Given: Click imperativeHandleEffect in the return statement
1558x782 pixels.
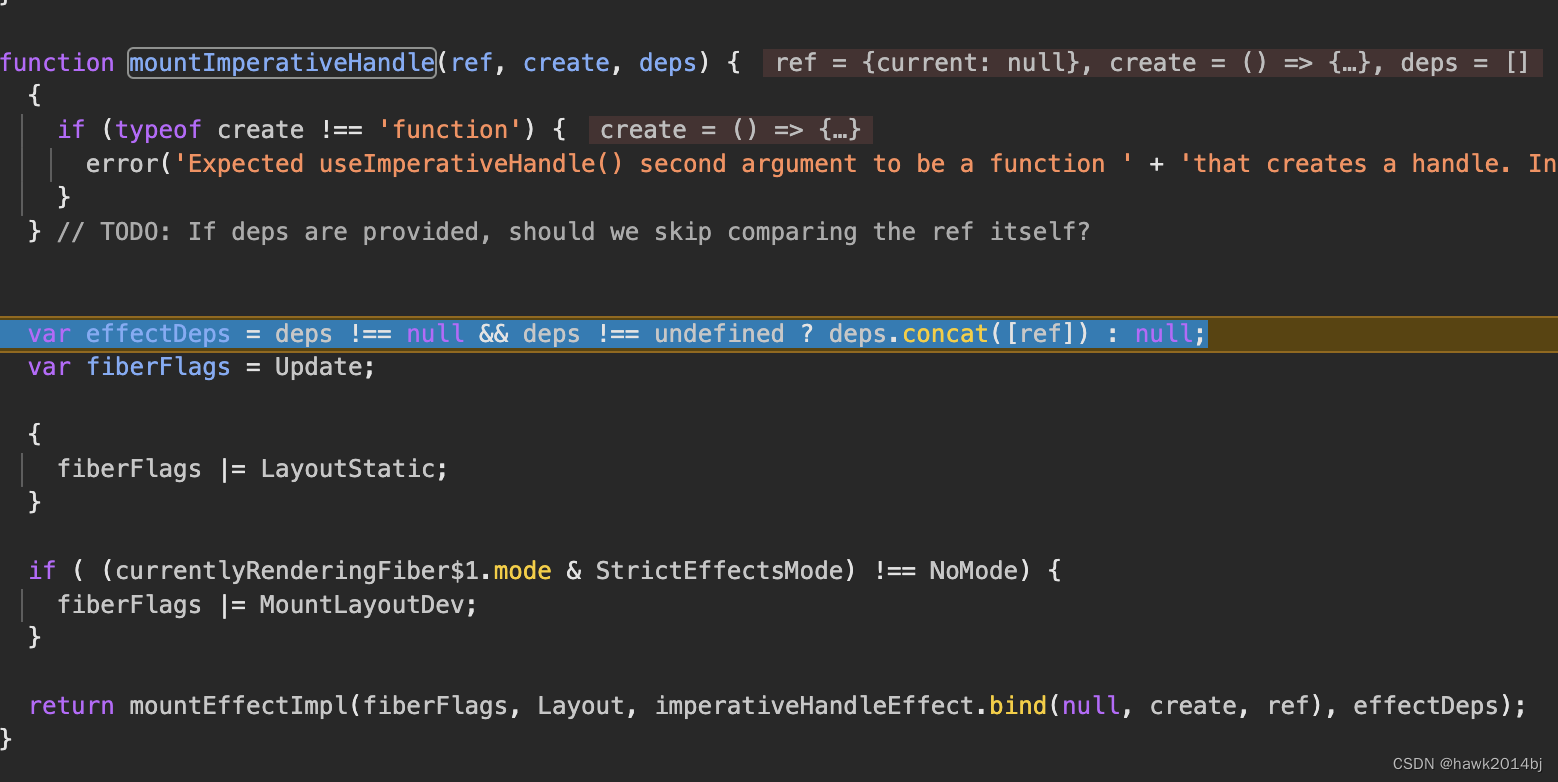Looking at the screenshot, I should click(x=814, y=706).
